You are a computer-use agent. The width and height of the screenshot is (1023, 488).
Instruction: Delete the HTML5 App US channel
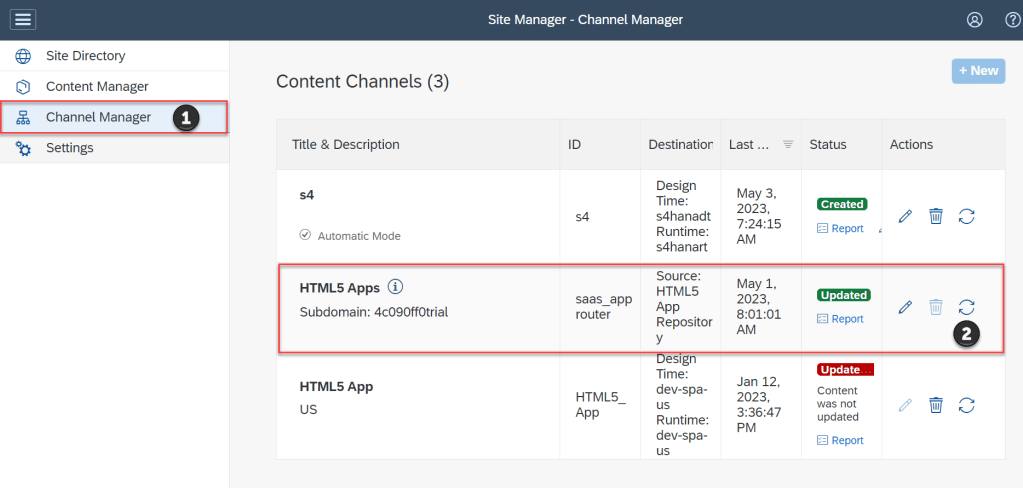[936, 405]
